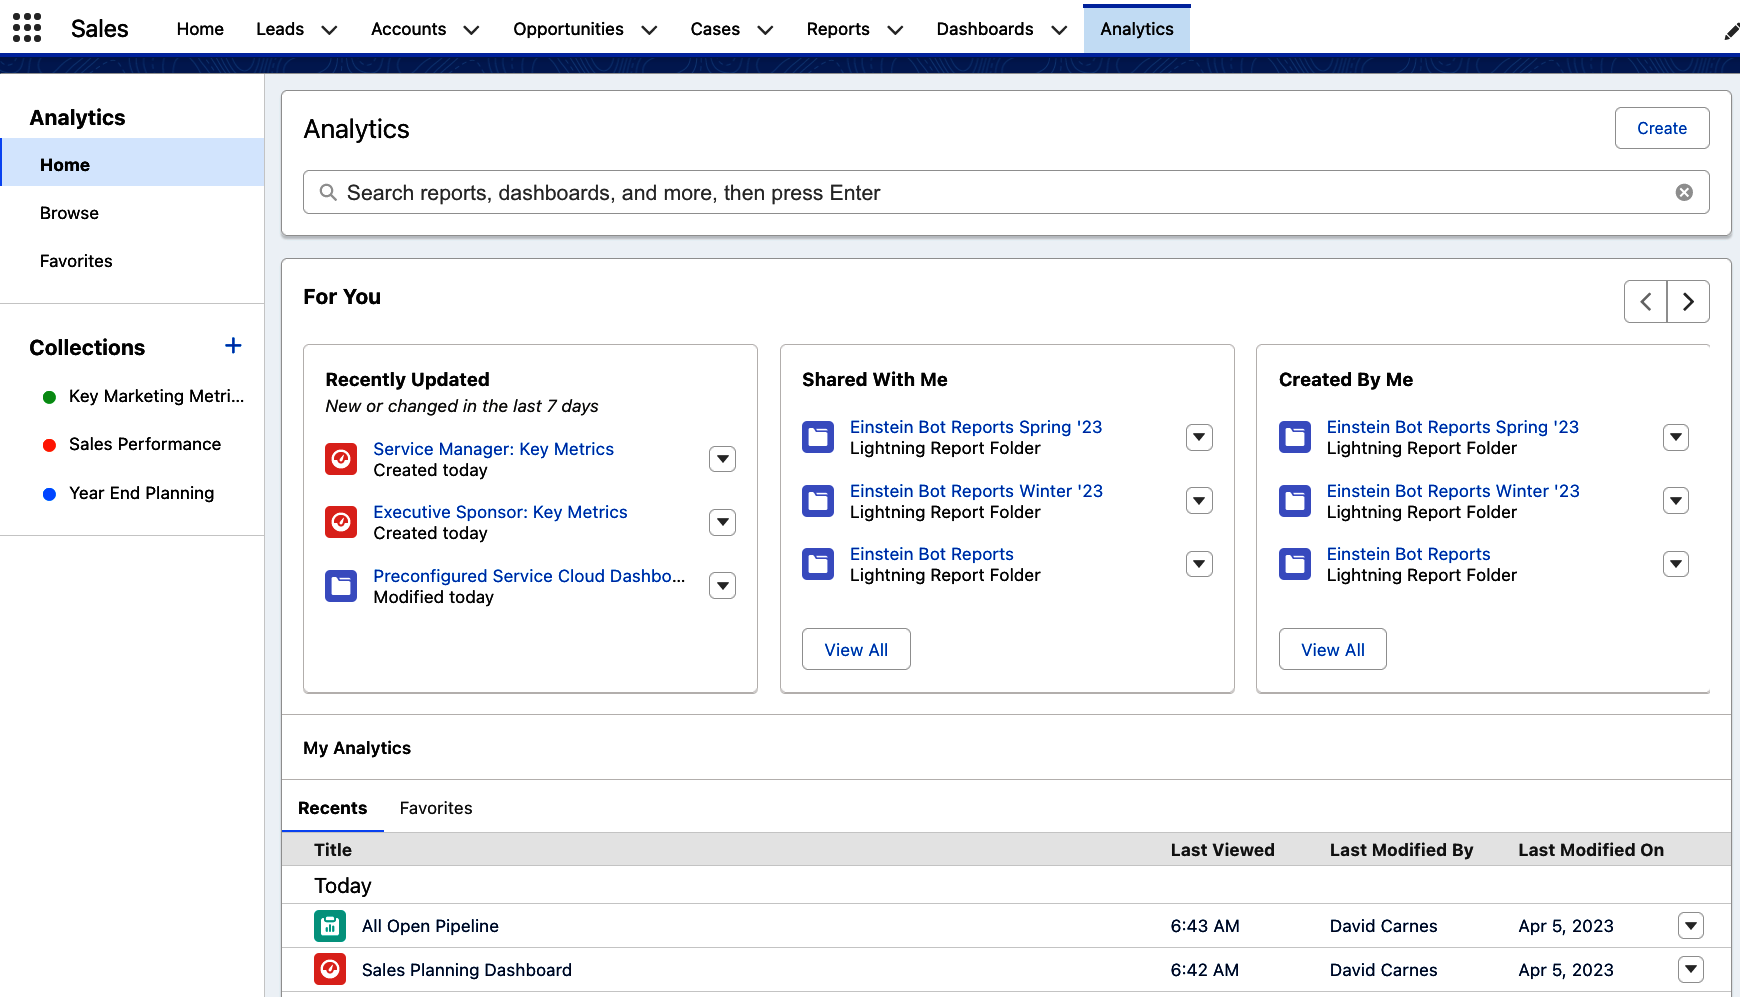Open Sales Performance collection
Viewport: 1740px width, 997px height.
145,444
